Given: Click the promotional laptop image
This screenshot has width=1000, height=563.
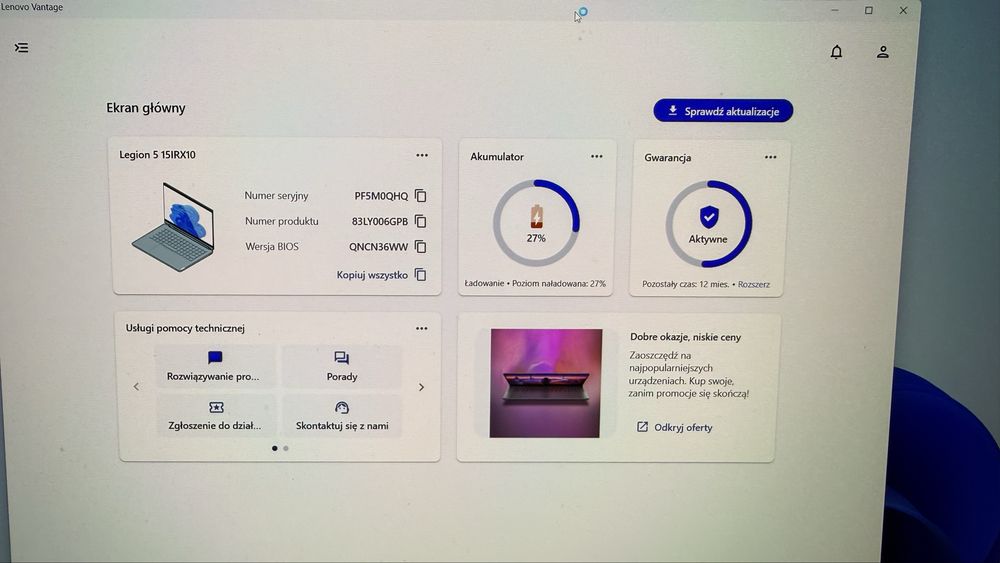Looking at the screenshot, I should click(546, 383).
